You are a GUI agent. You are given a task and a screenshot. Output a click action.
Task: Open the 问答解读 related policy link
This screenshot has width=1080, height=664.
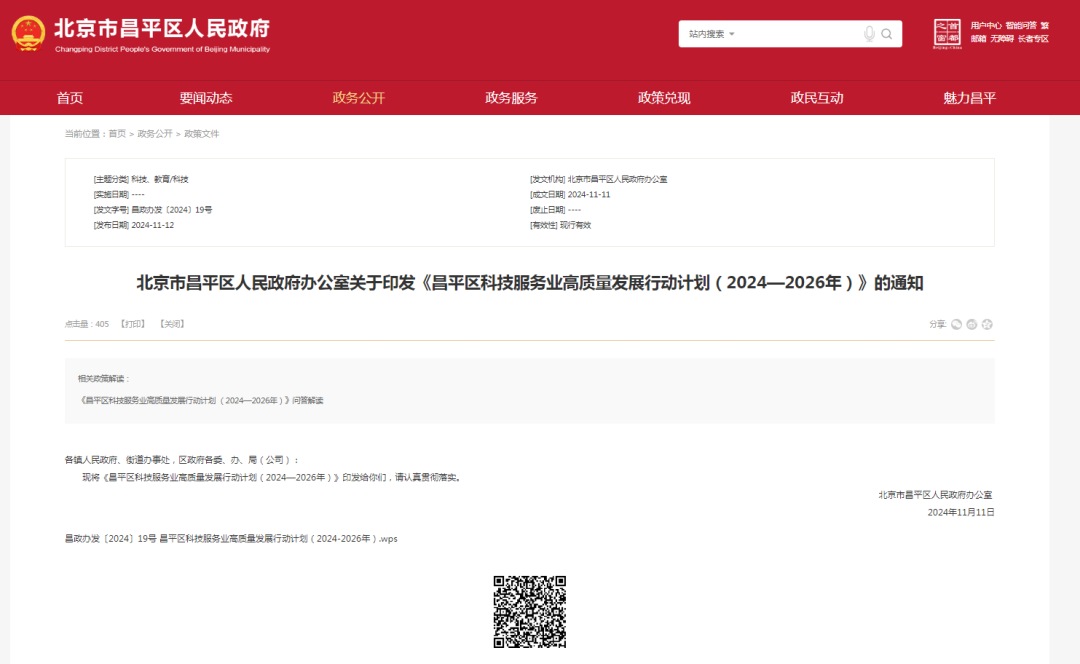[x=201, y=400]
